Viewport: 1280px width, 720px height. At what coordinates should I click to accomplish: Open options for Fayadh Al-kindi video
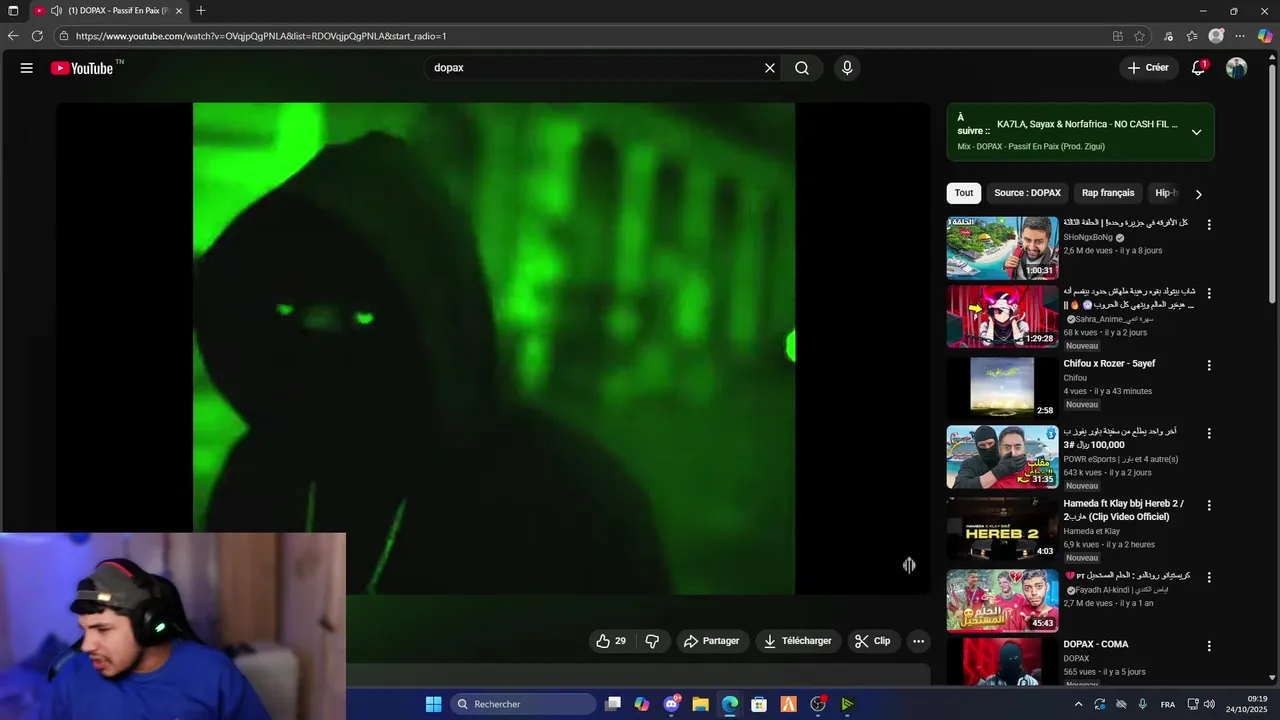(x=1209, y=578)
